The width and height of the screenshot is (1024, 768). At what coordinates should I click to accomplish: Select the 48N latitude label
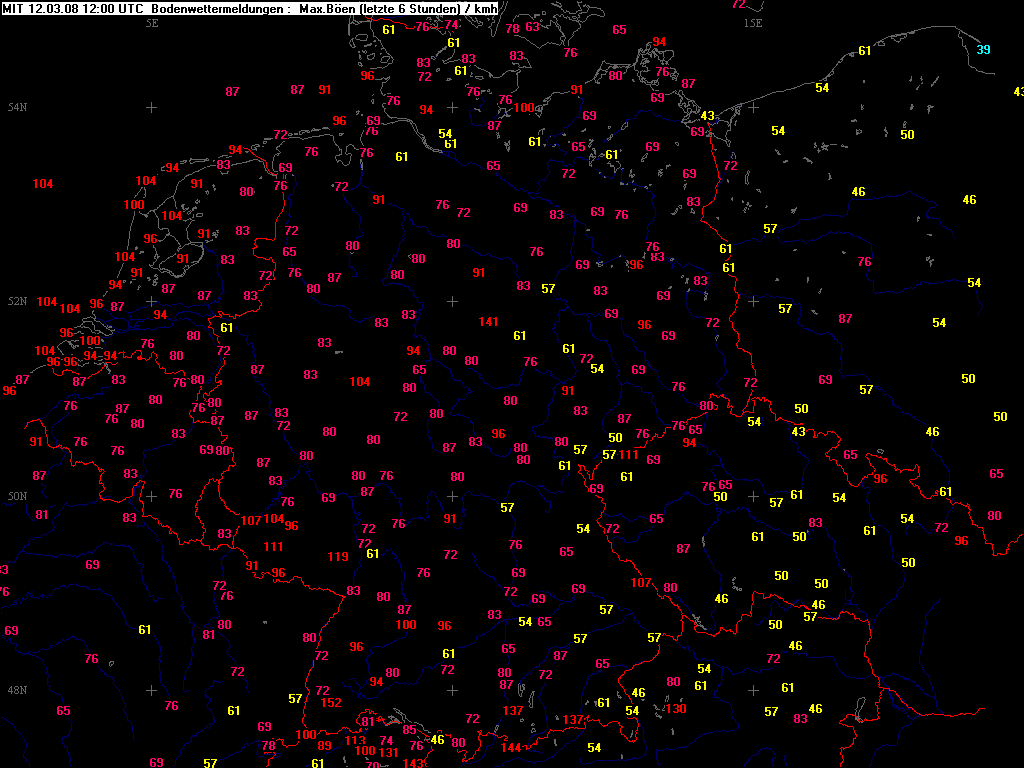[x=17, y=690]
